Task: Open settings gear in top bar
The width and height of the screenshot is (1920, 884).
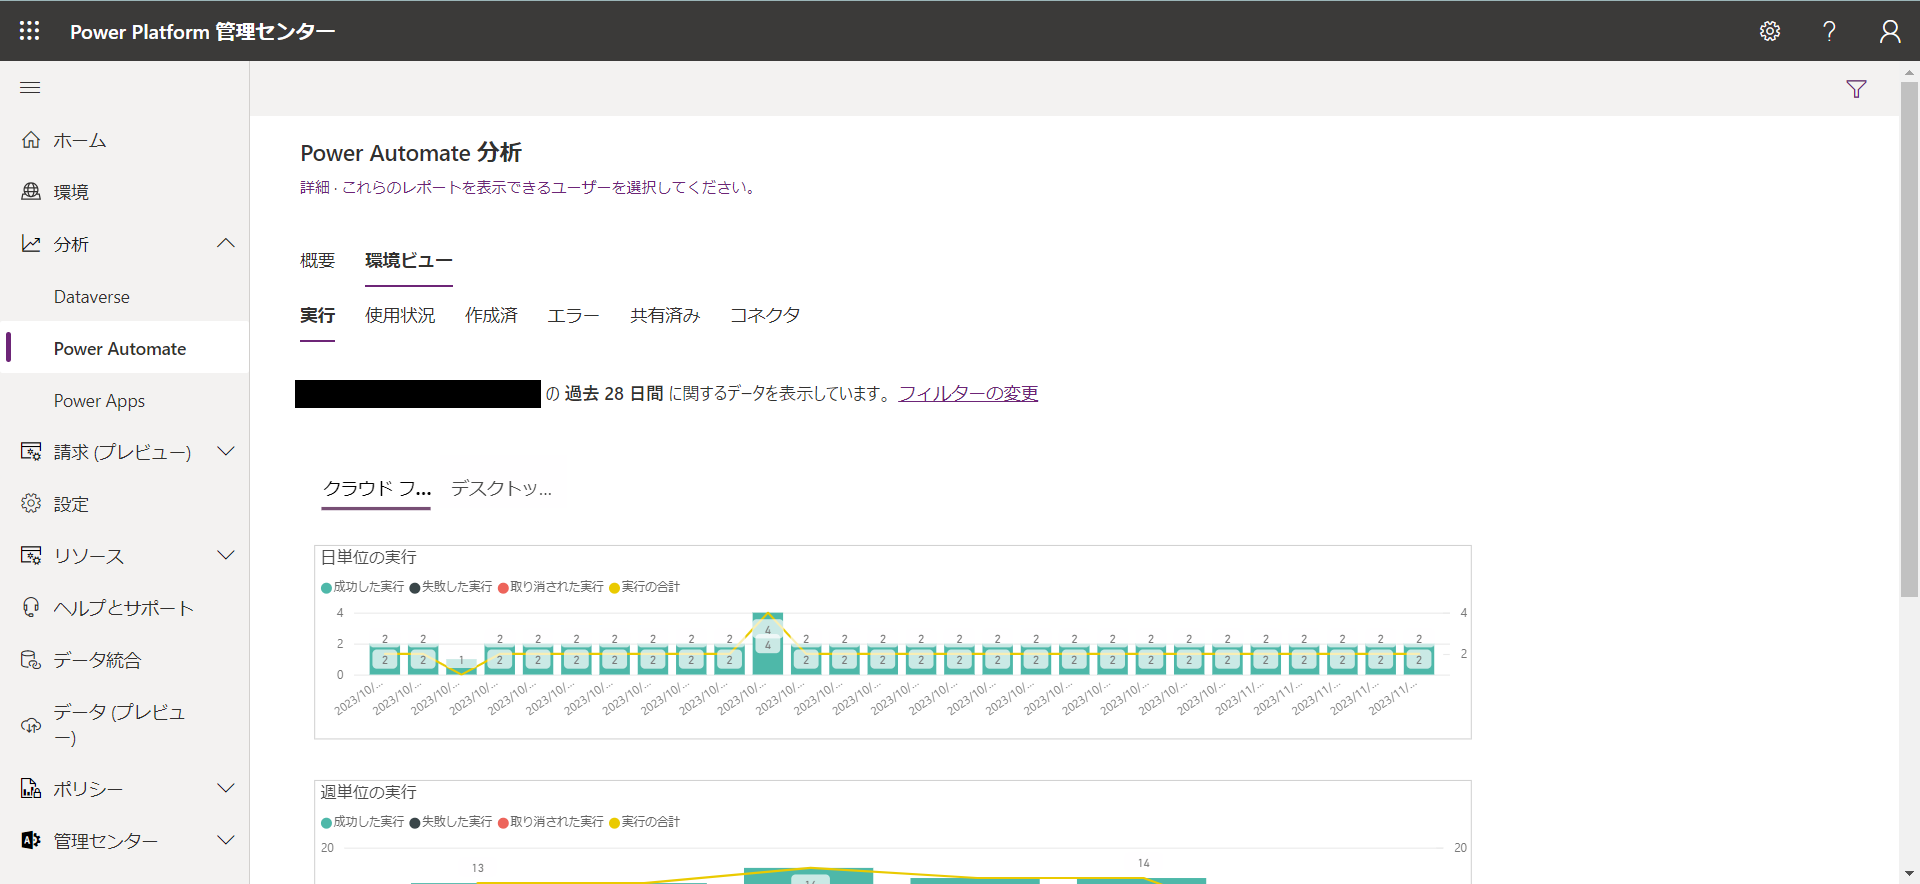Action: [1770, 31]
